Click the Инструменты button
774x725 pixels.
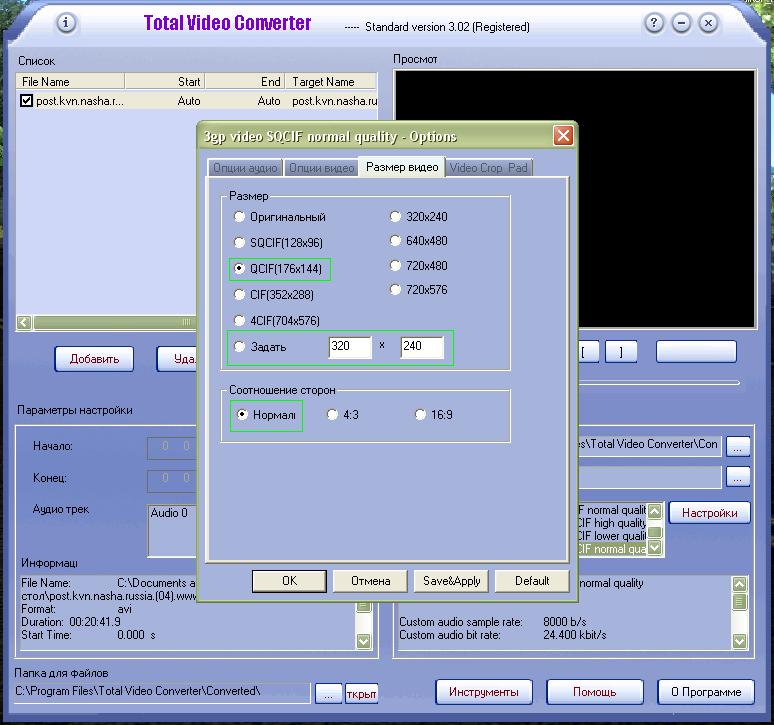click(484, 692)
